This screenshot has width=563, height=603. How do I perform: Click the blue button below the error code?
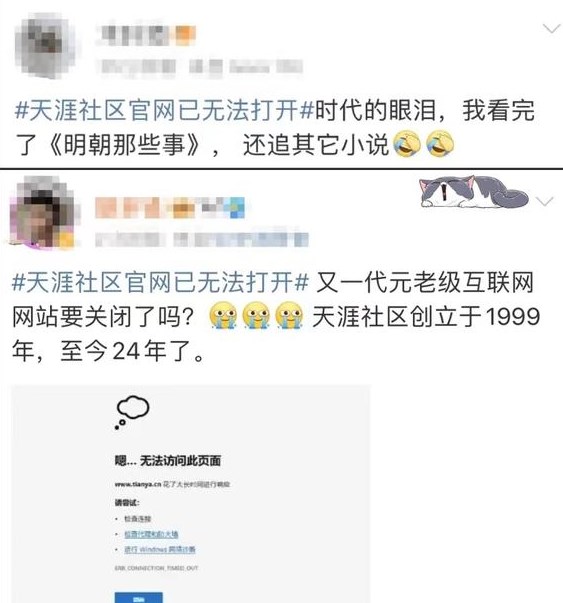click(138, 597)
